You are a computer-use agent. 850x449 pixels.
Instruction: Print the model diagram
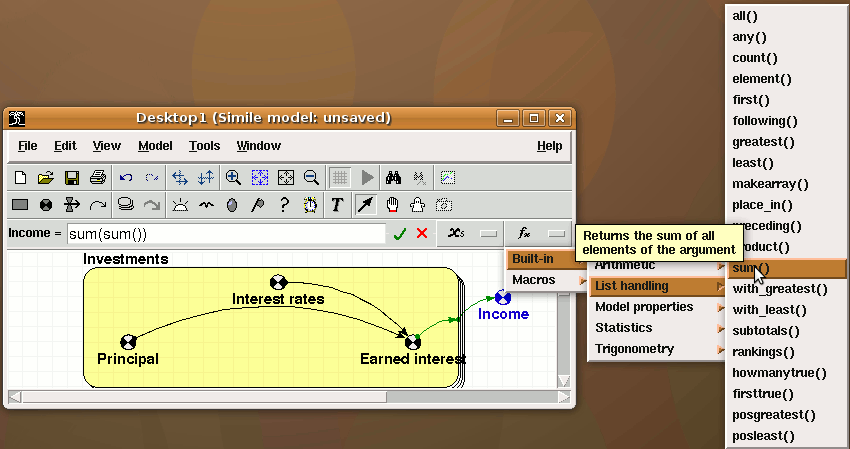(98, 177)
